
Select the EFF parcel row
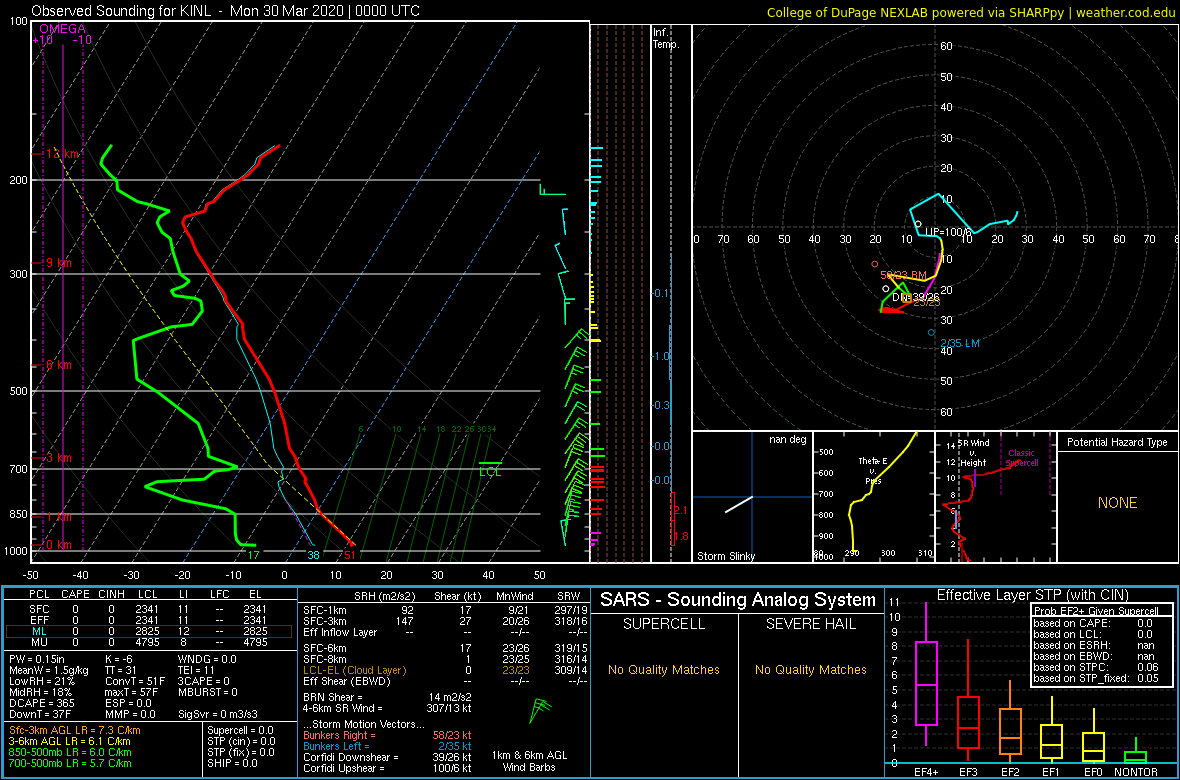[x=149, y=620]
